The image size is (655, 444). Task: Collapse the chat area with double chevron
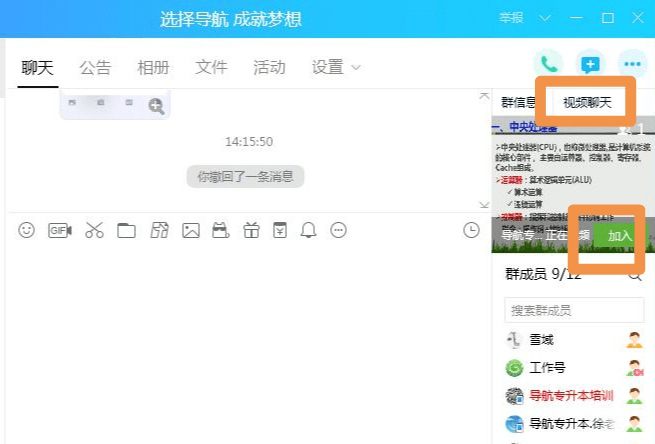click(x=484, y=204)
